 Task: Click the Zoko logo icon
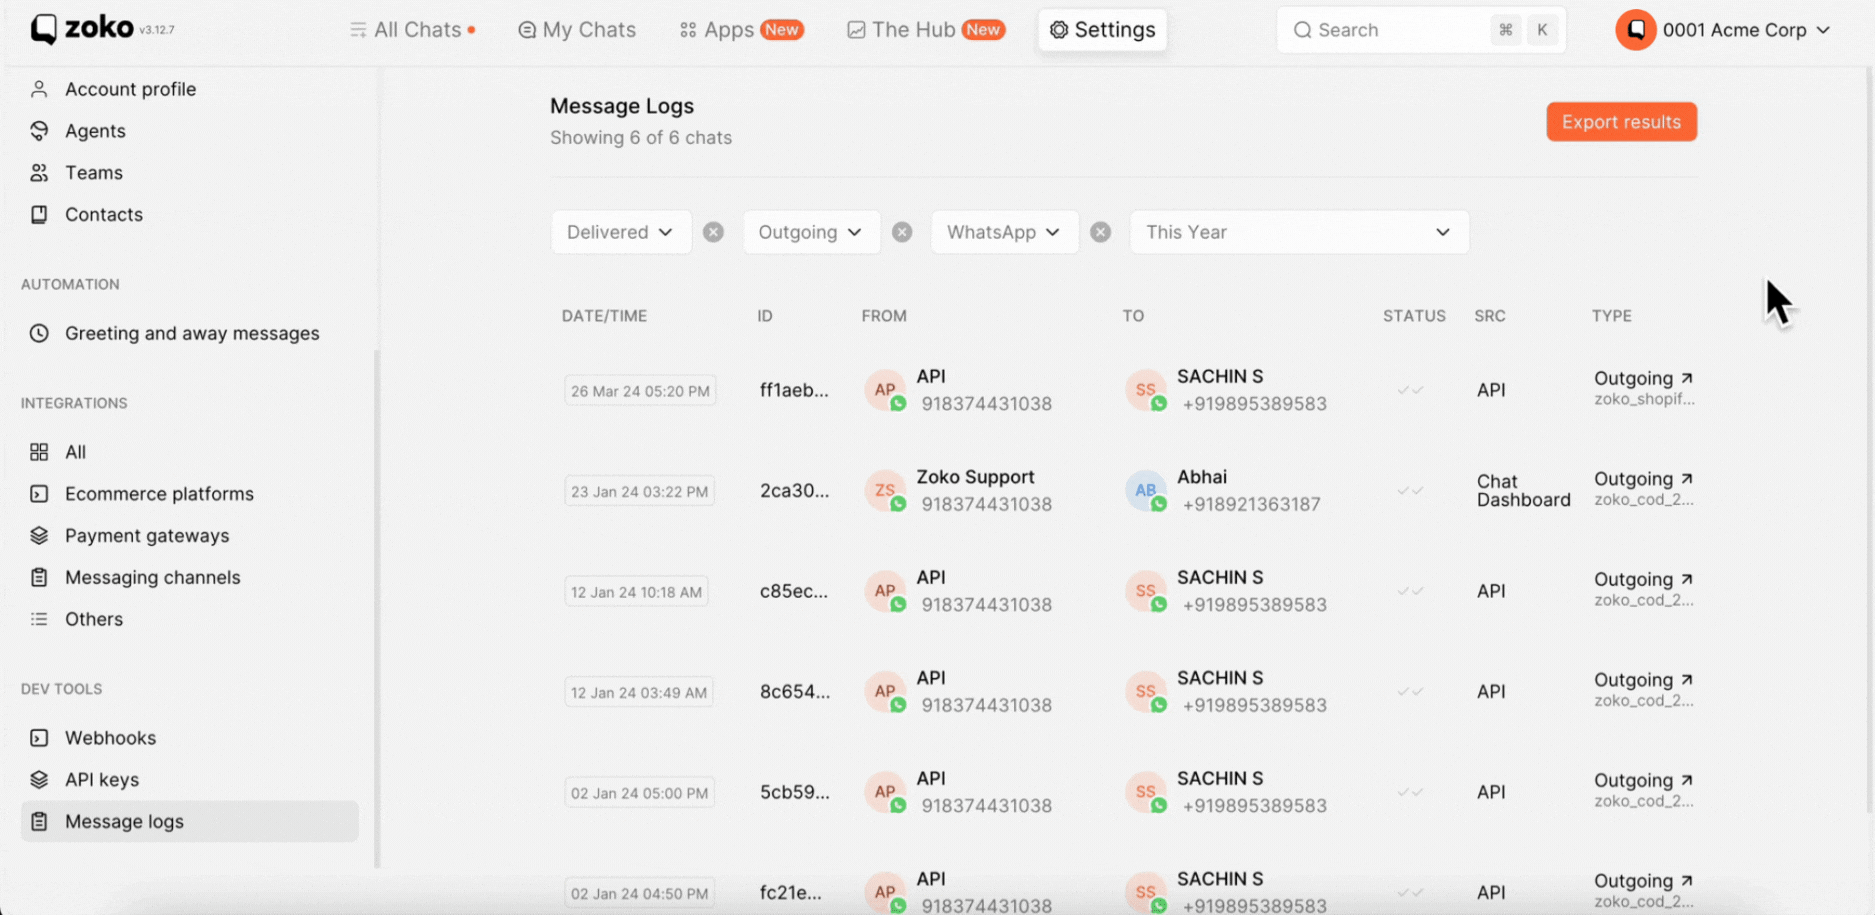point(44,29)
